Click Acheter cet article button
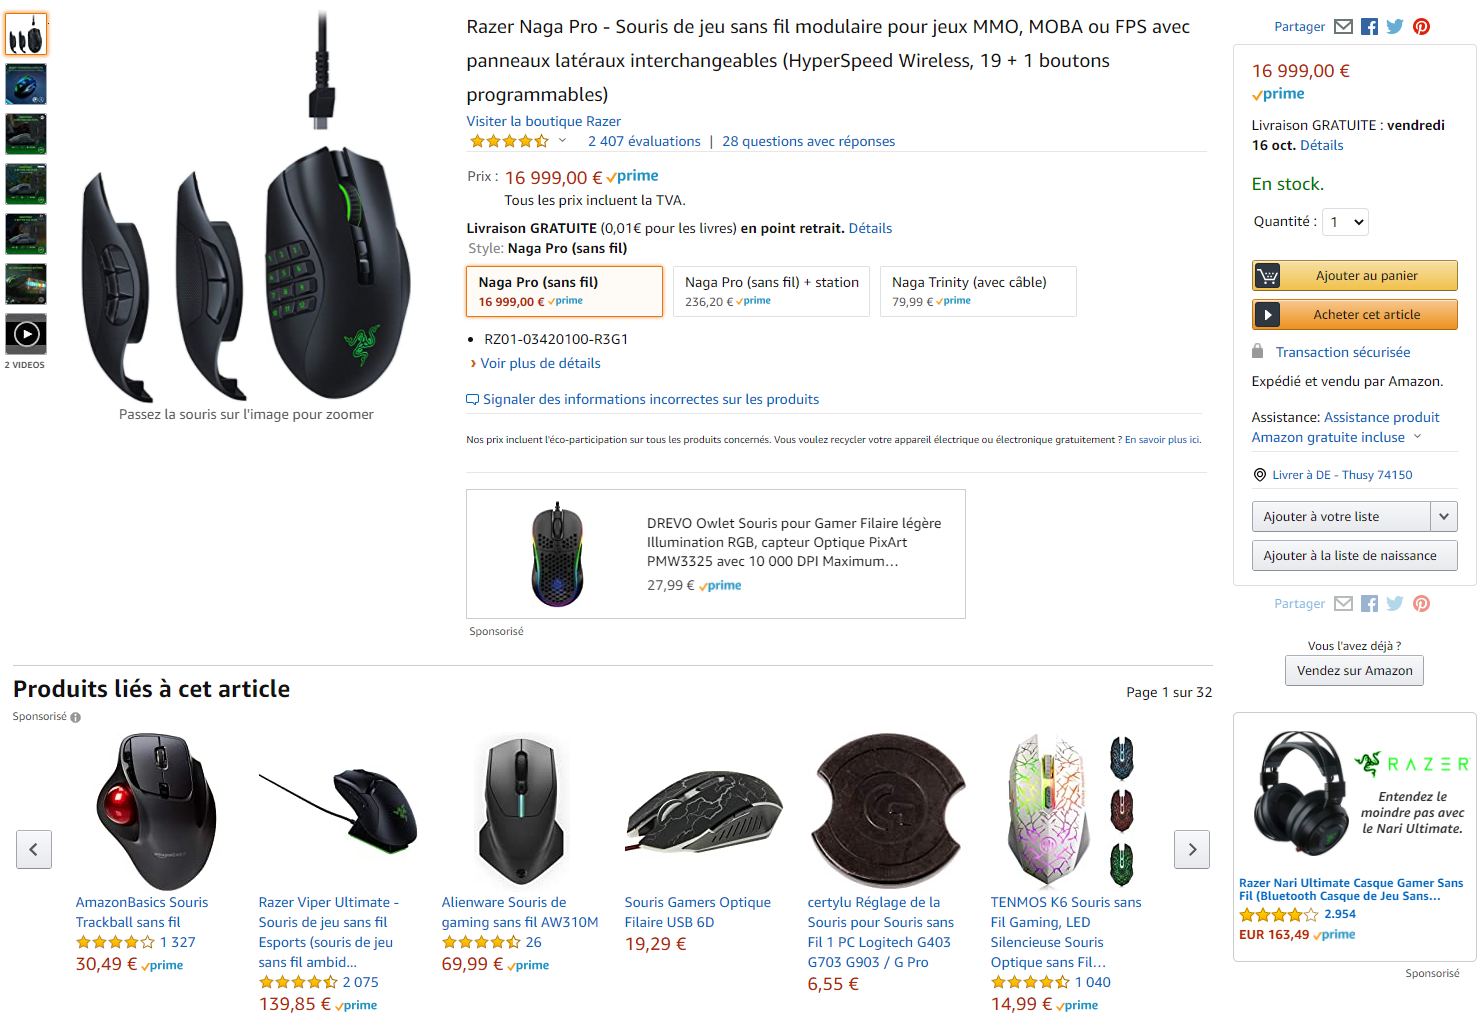 point(1354,315)
